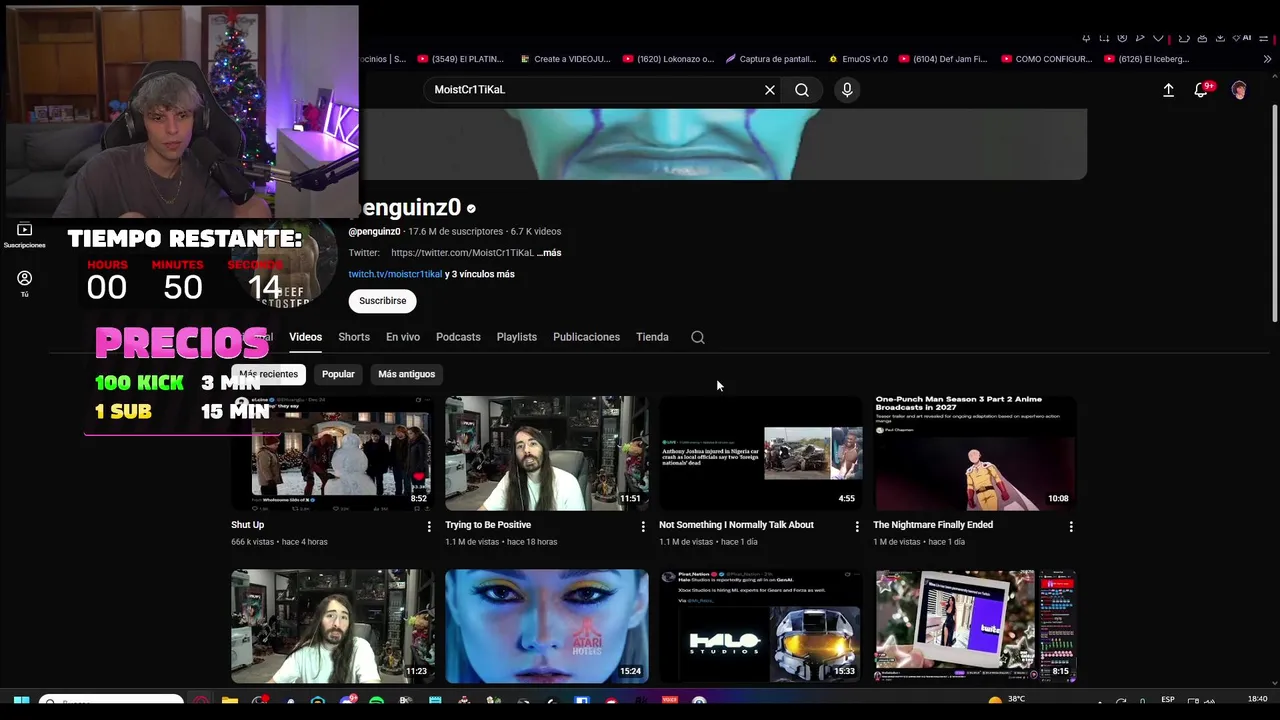Open the taskbar weather showing 38°C
Screen dimensions: 1280x720
[x=1007, y=700]
